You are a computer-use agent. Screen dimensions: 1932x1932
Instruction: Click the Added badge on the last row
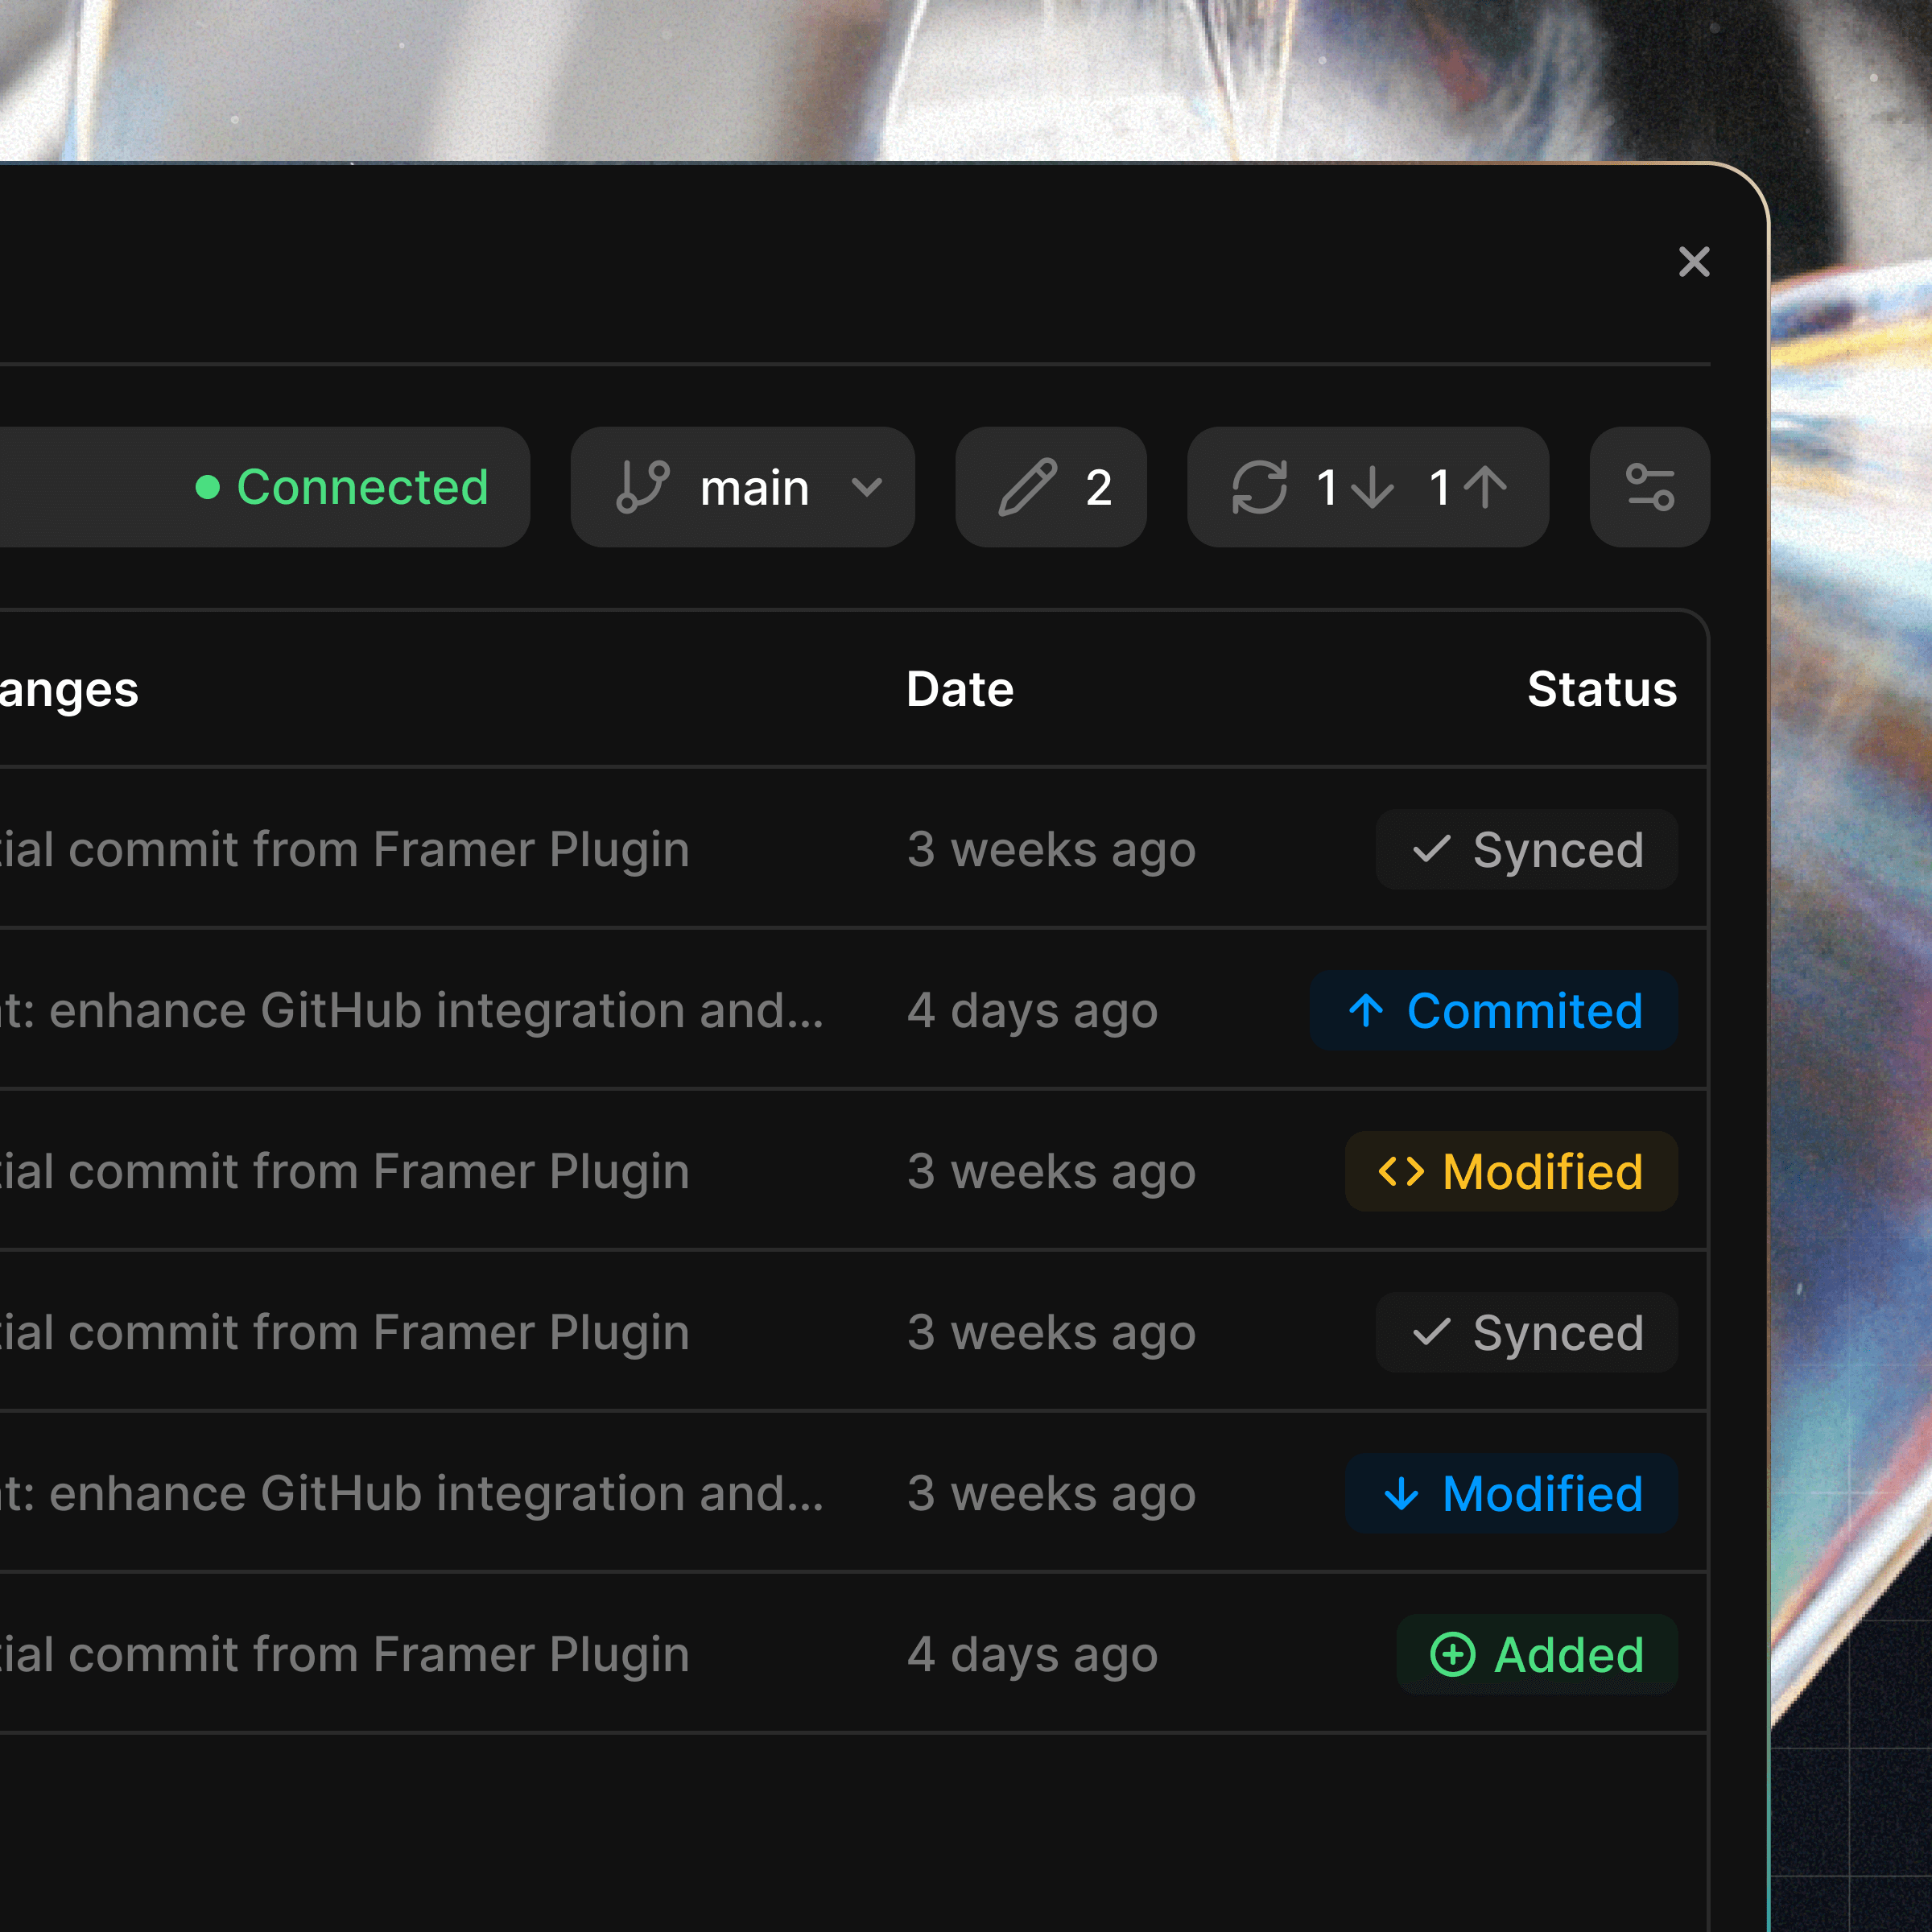pos(1537,1655)
